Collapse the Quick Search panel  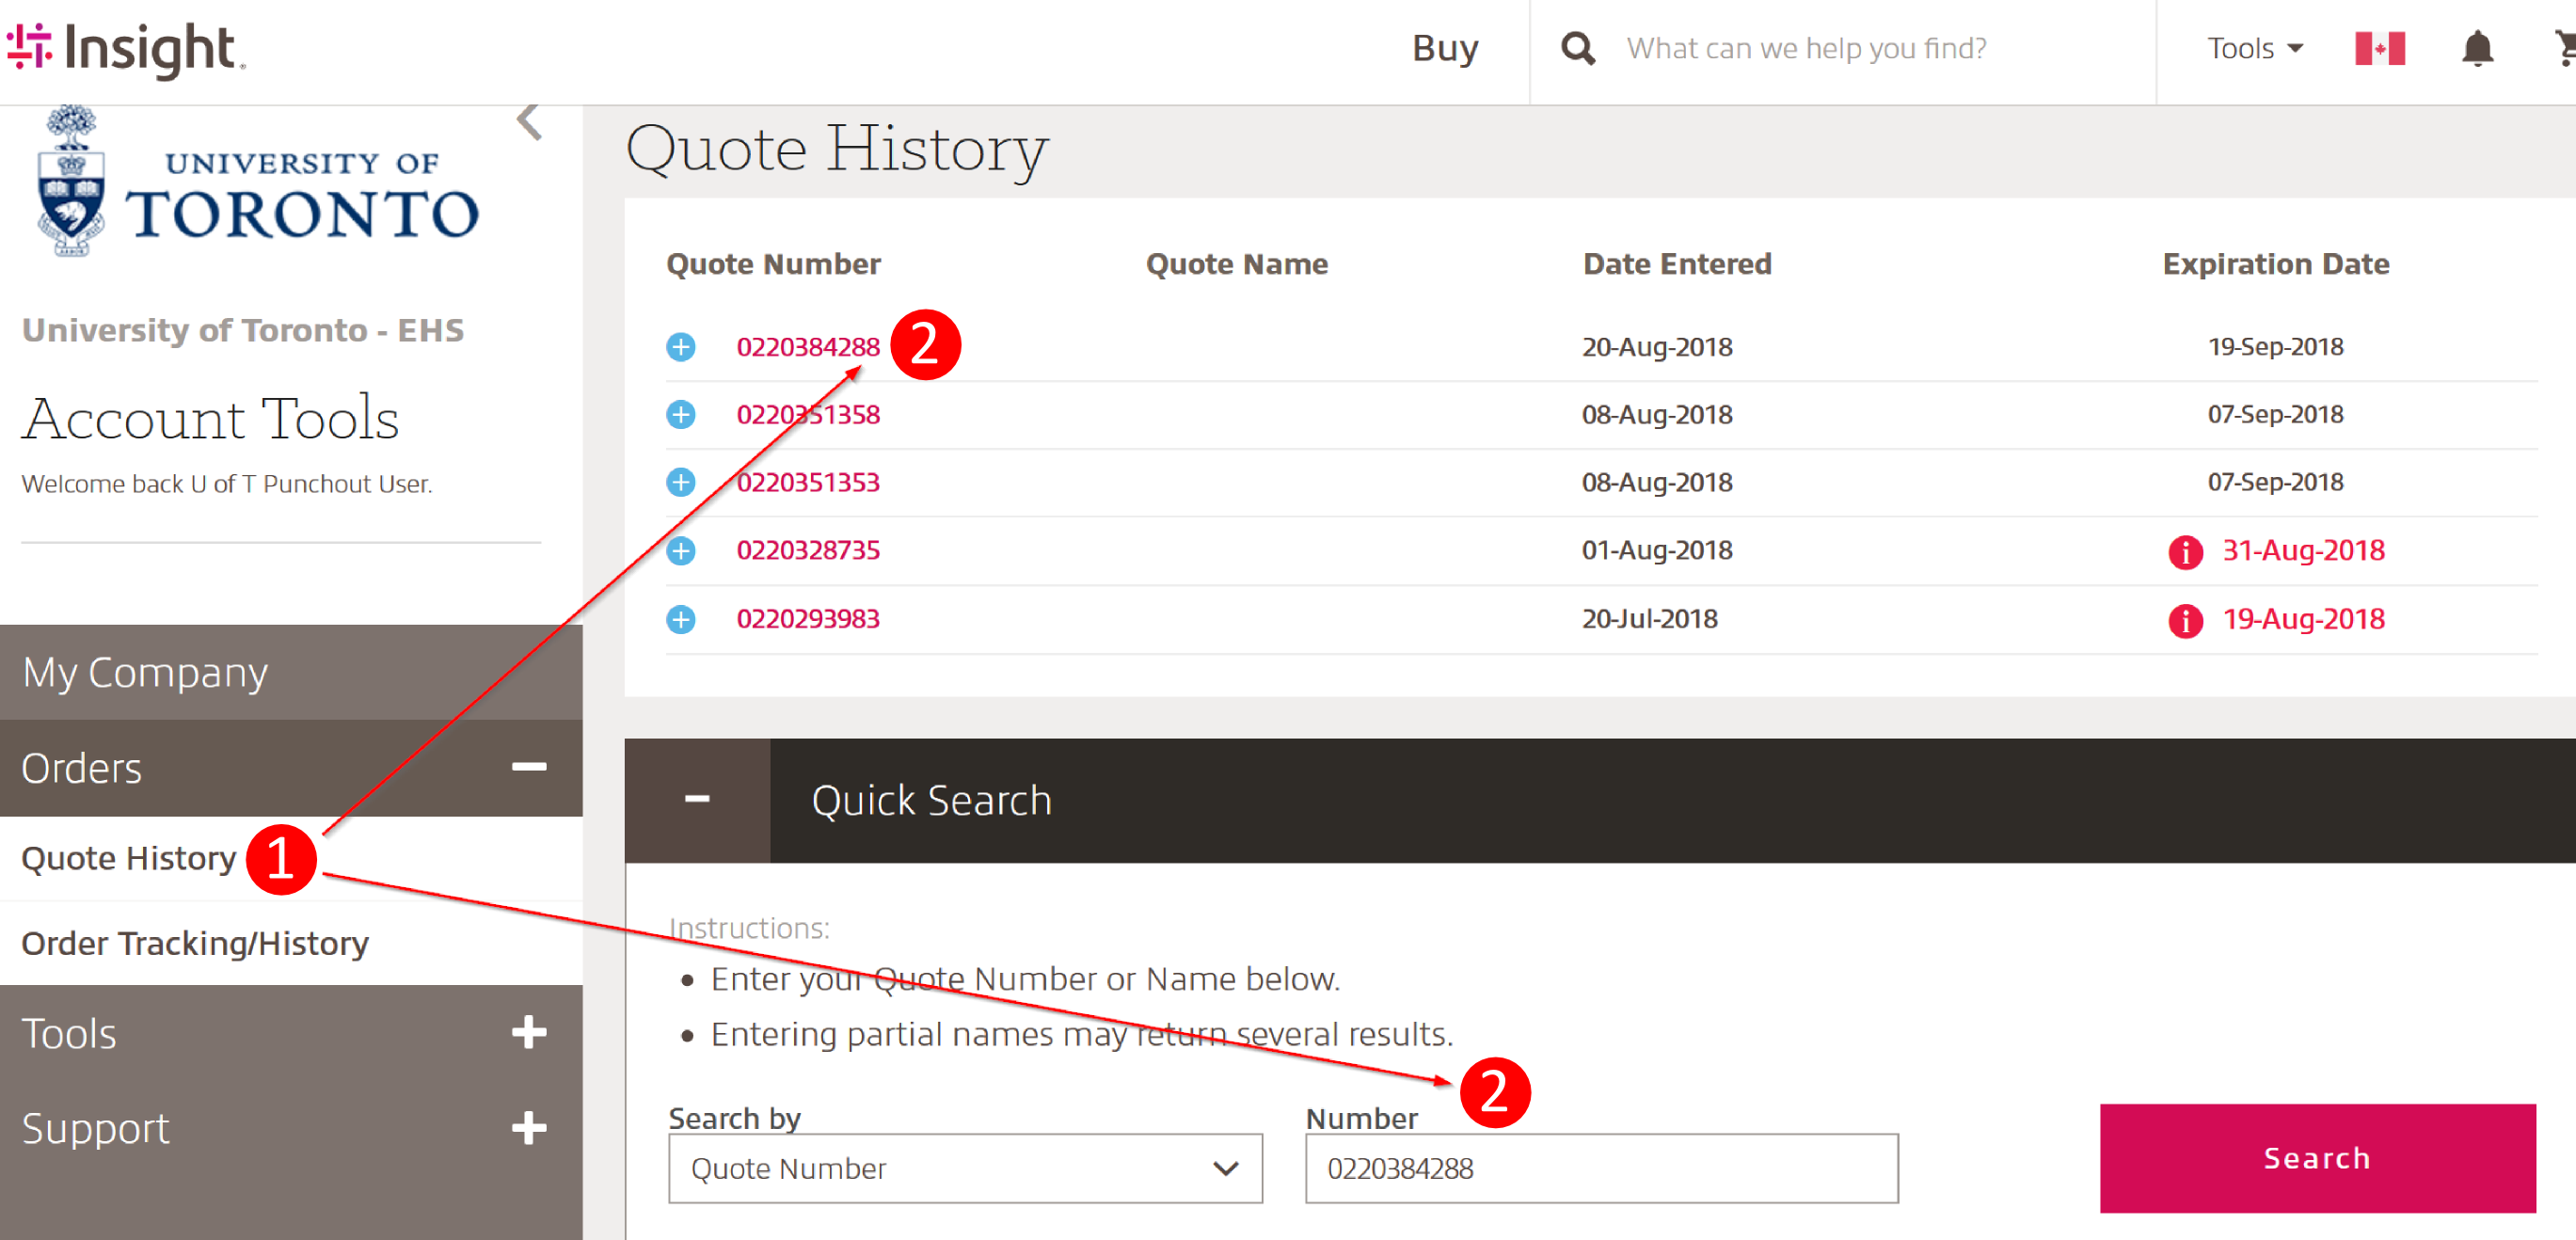[697, 800]
